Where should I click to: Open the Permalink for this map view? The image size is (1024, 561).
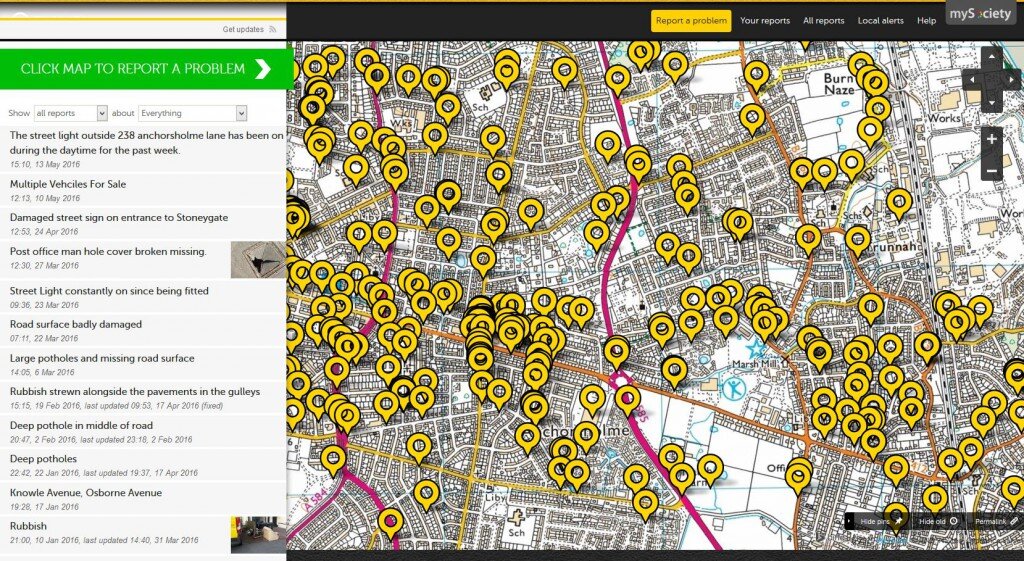click(996, 521)
